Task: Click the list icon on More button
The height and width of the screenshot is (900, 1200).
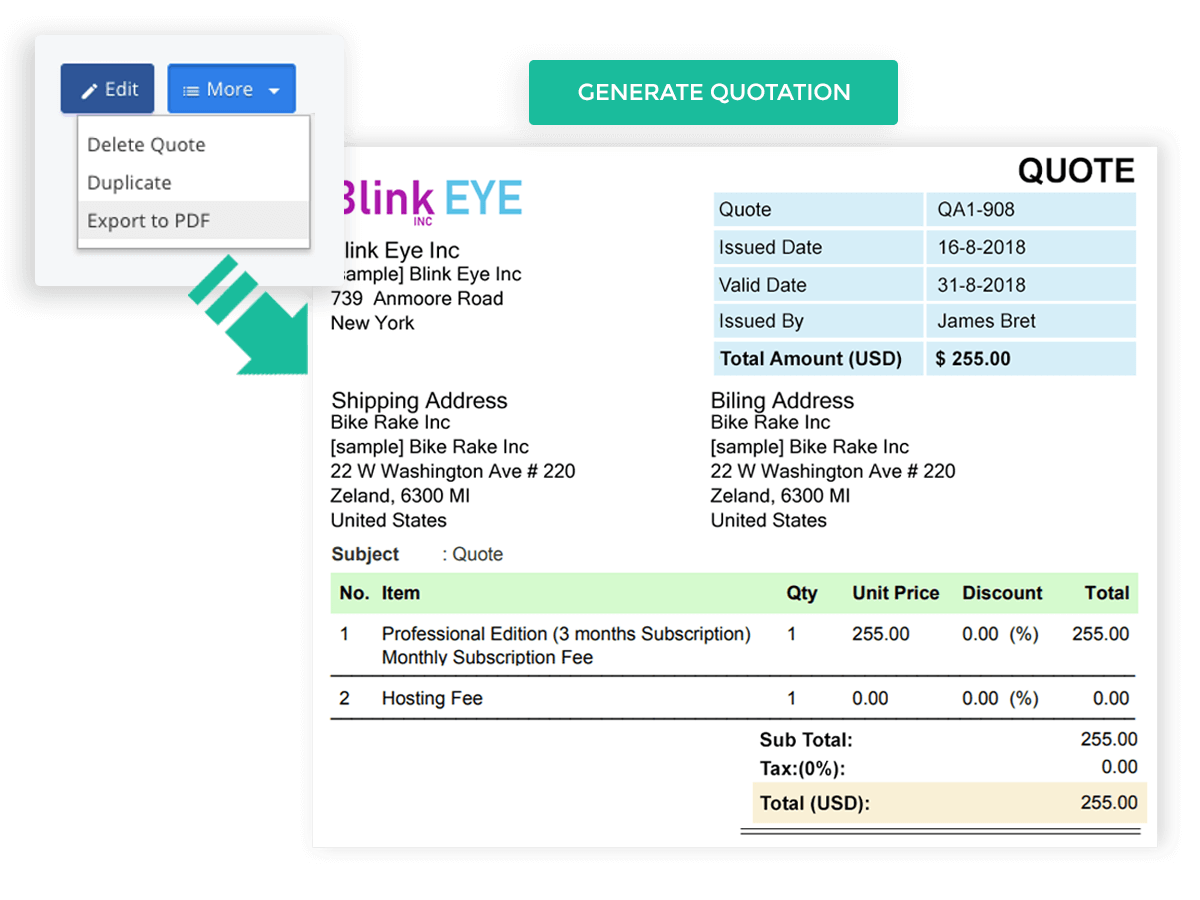Action: 190,90
